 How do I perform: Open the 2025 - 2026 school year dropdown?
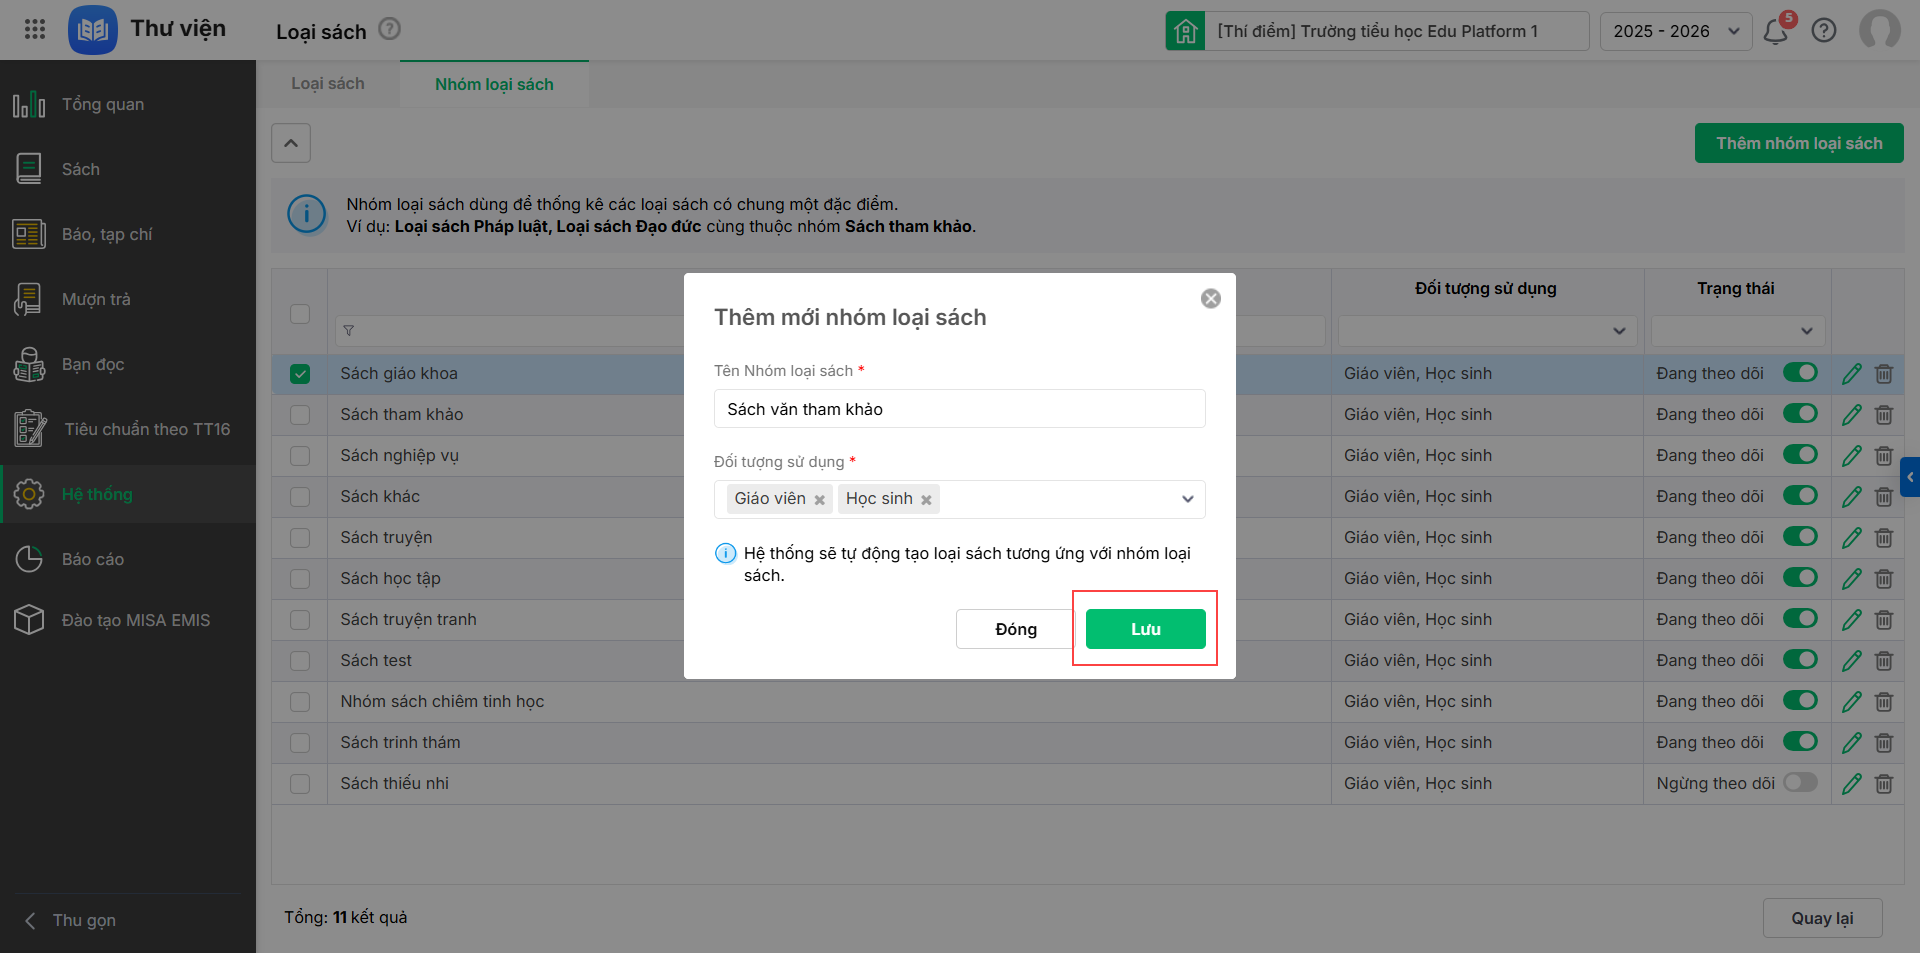coord(1676,31)
